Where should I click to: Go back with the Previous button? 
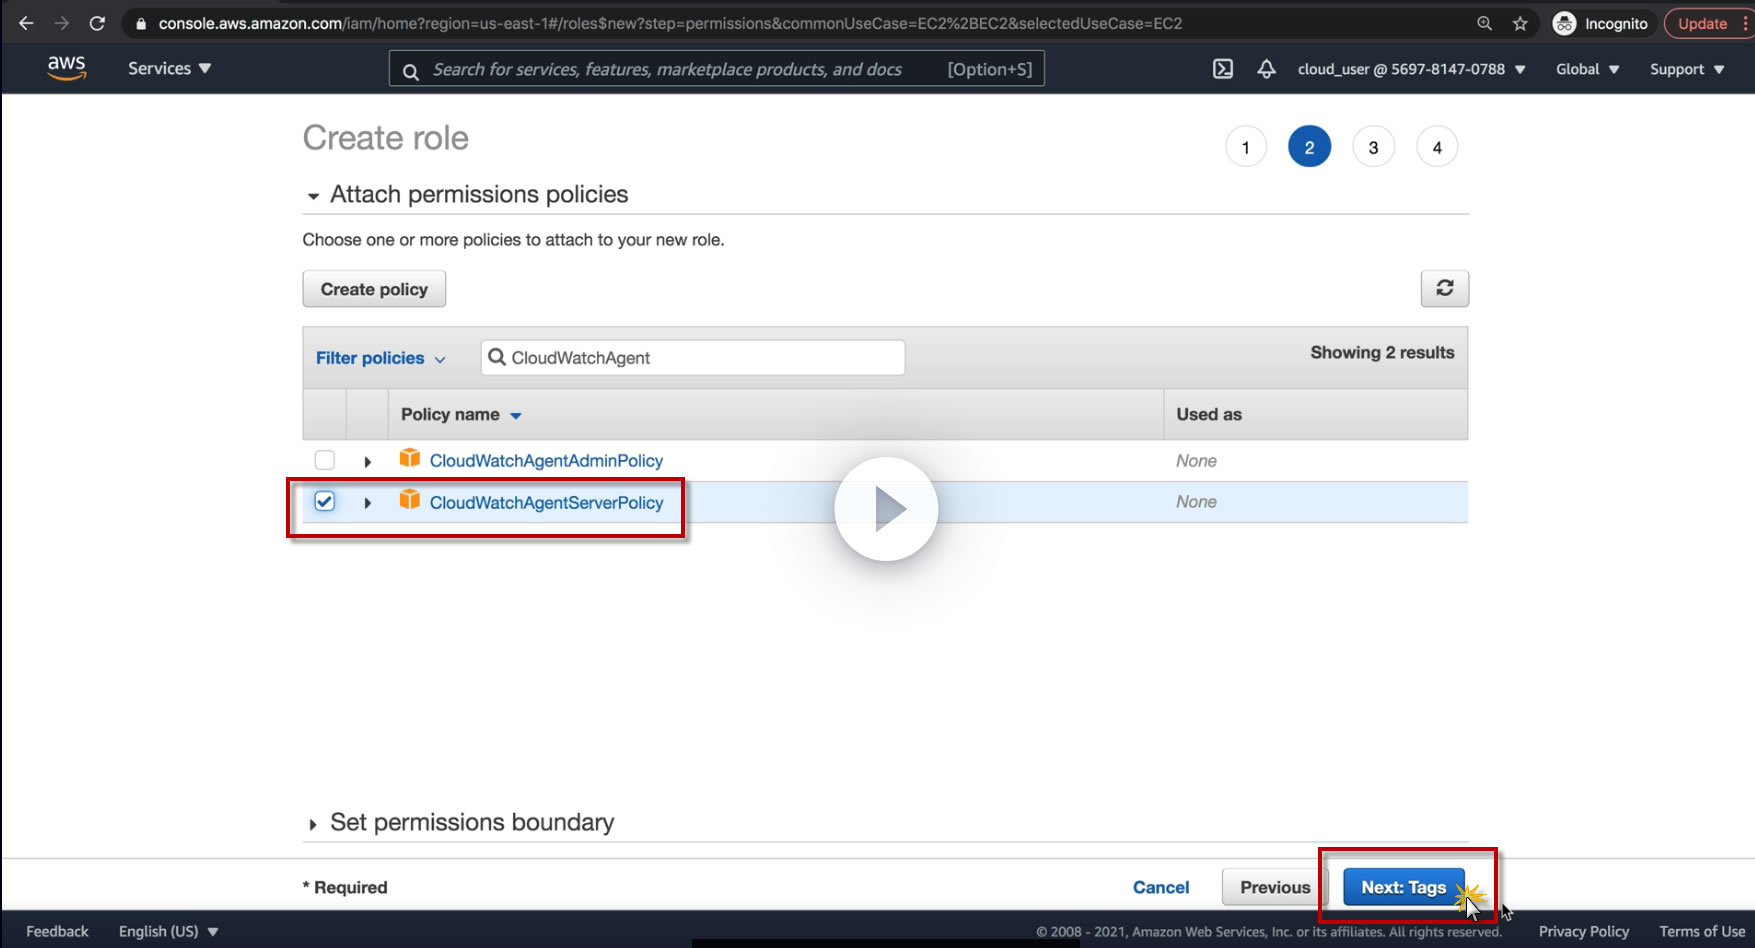point(1275,887)
